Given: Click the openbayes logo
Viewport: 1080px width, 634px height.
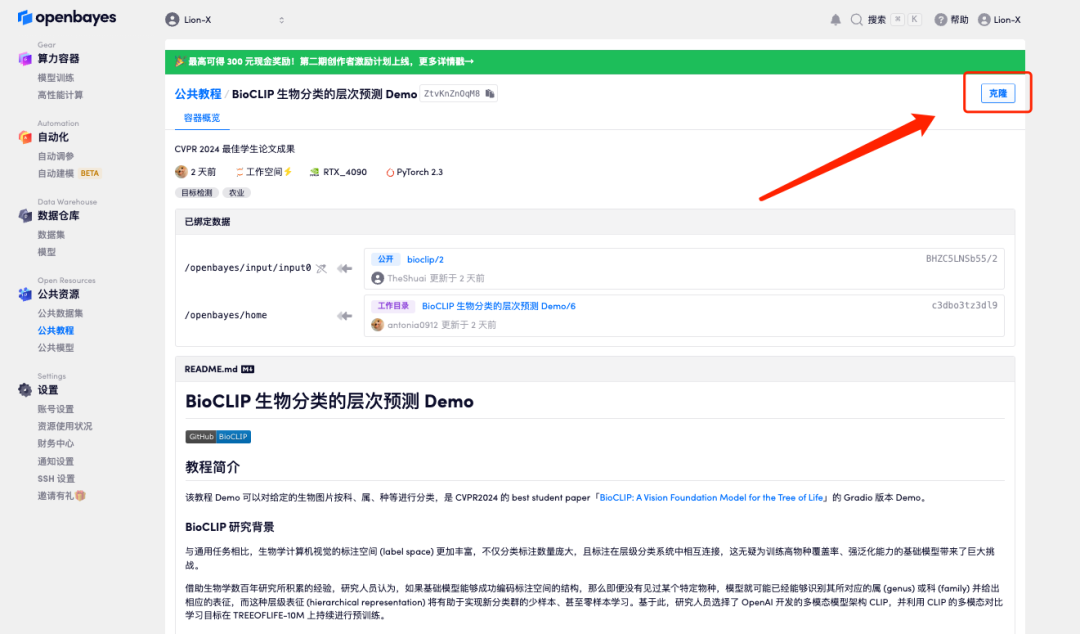Looking at the screenshot, I should pyautogui.click(x=67, y=17).
